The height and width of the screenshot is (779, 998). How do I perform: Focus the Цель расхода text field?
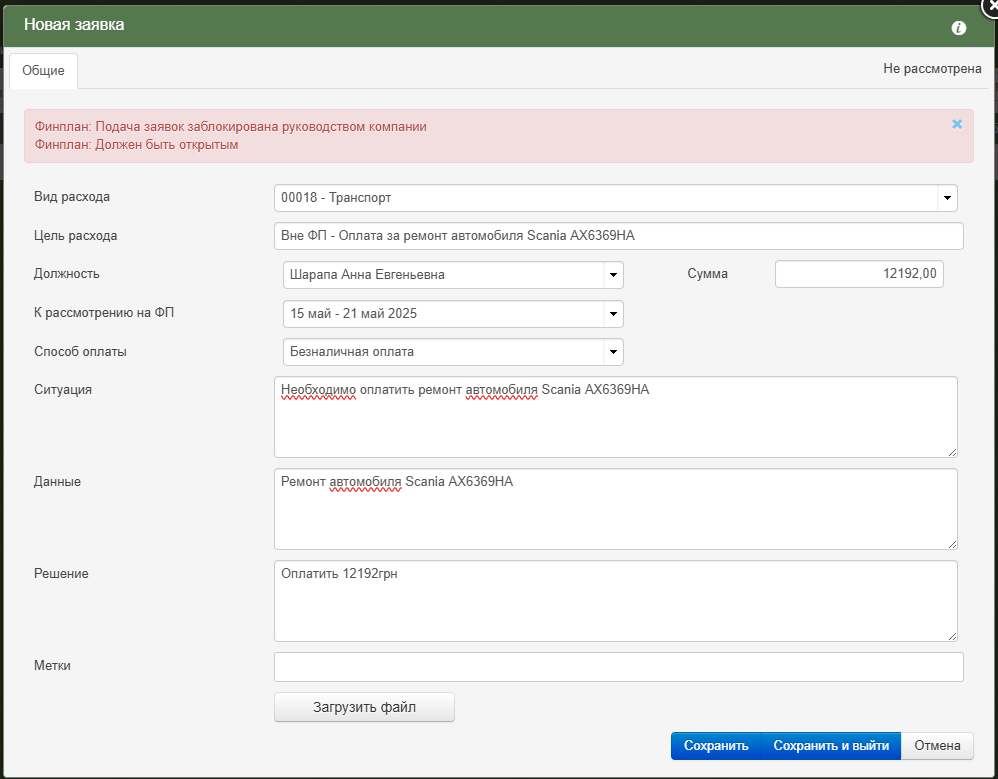(x=619, y=236)
